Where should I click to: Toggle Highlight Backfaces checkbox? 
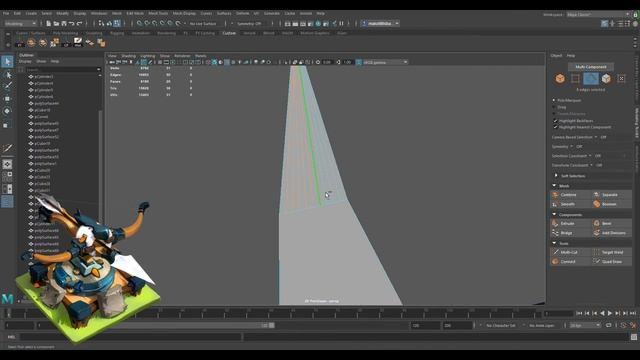click(x=556, y=121)
